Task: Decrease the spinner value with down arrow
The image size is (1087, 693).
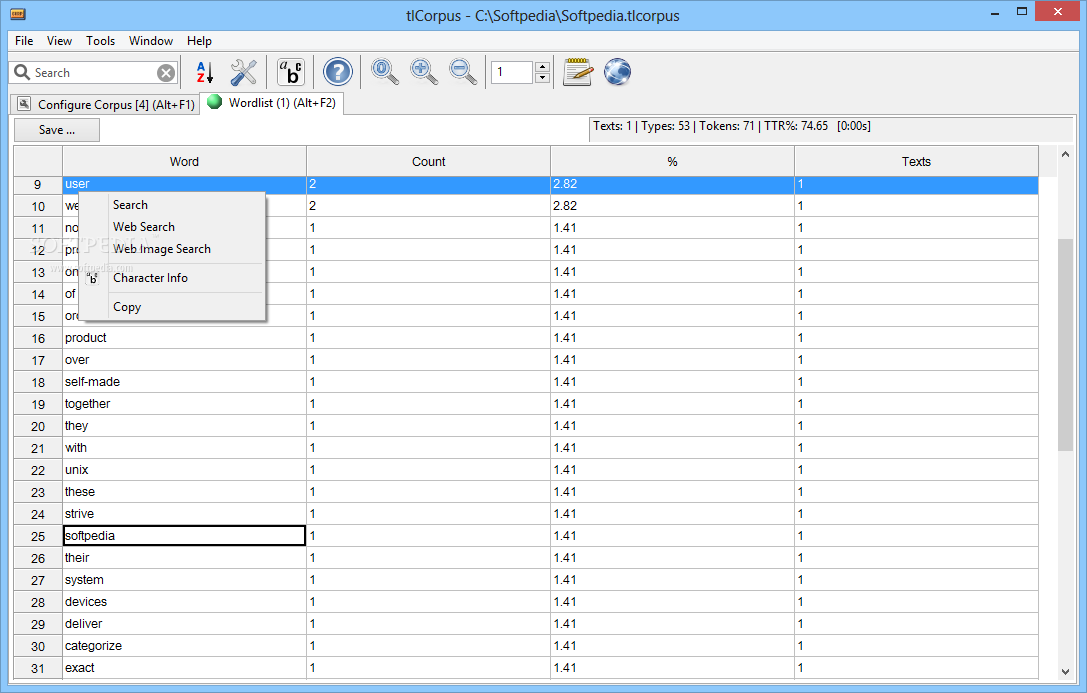Action: [x=543, y=78]
